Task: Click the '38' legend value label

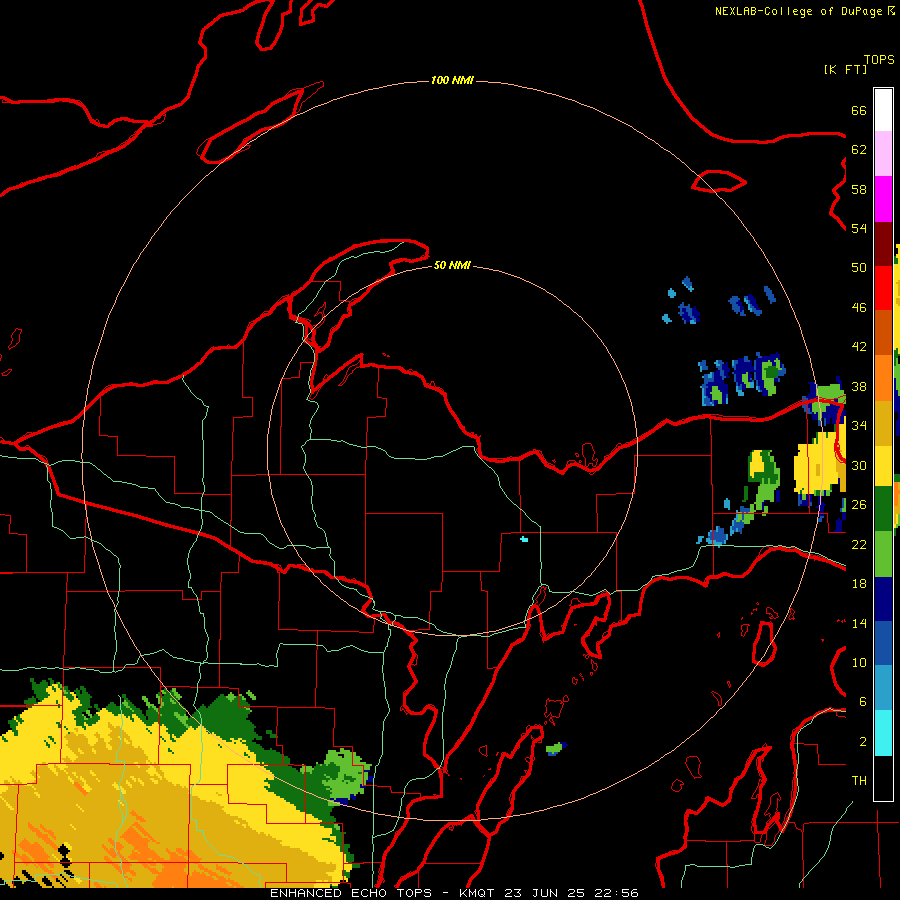Action: point(859,386)
